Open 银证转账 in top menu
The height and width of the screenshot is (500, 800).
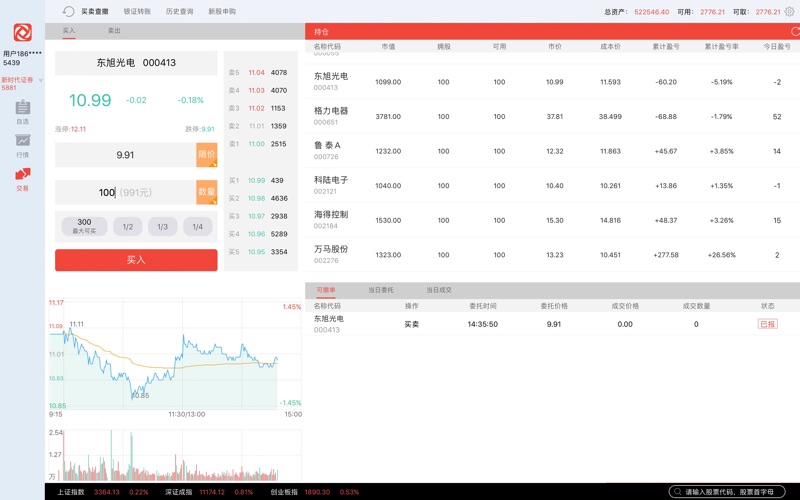137,12
